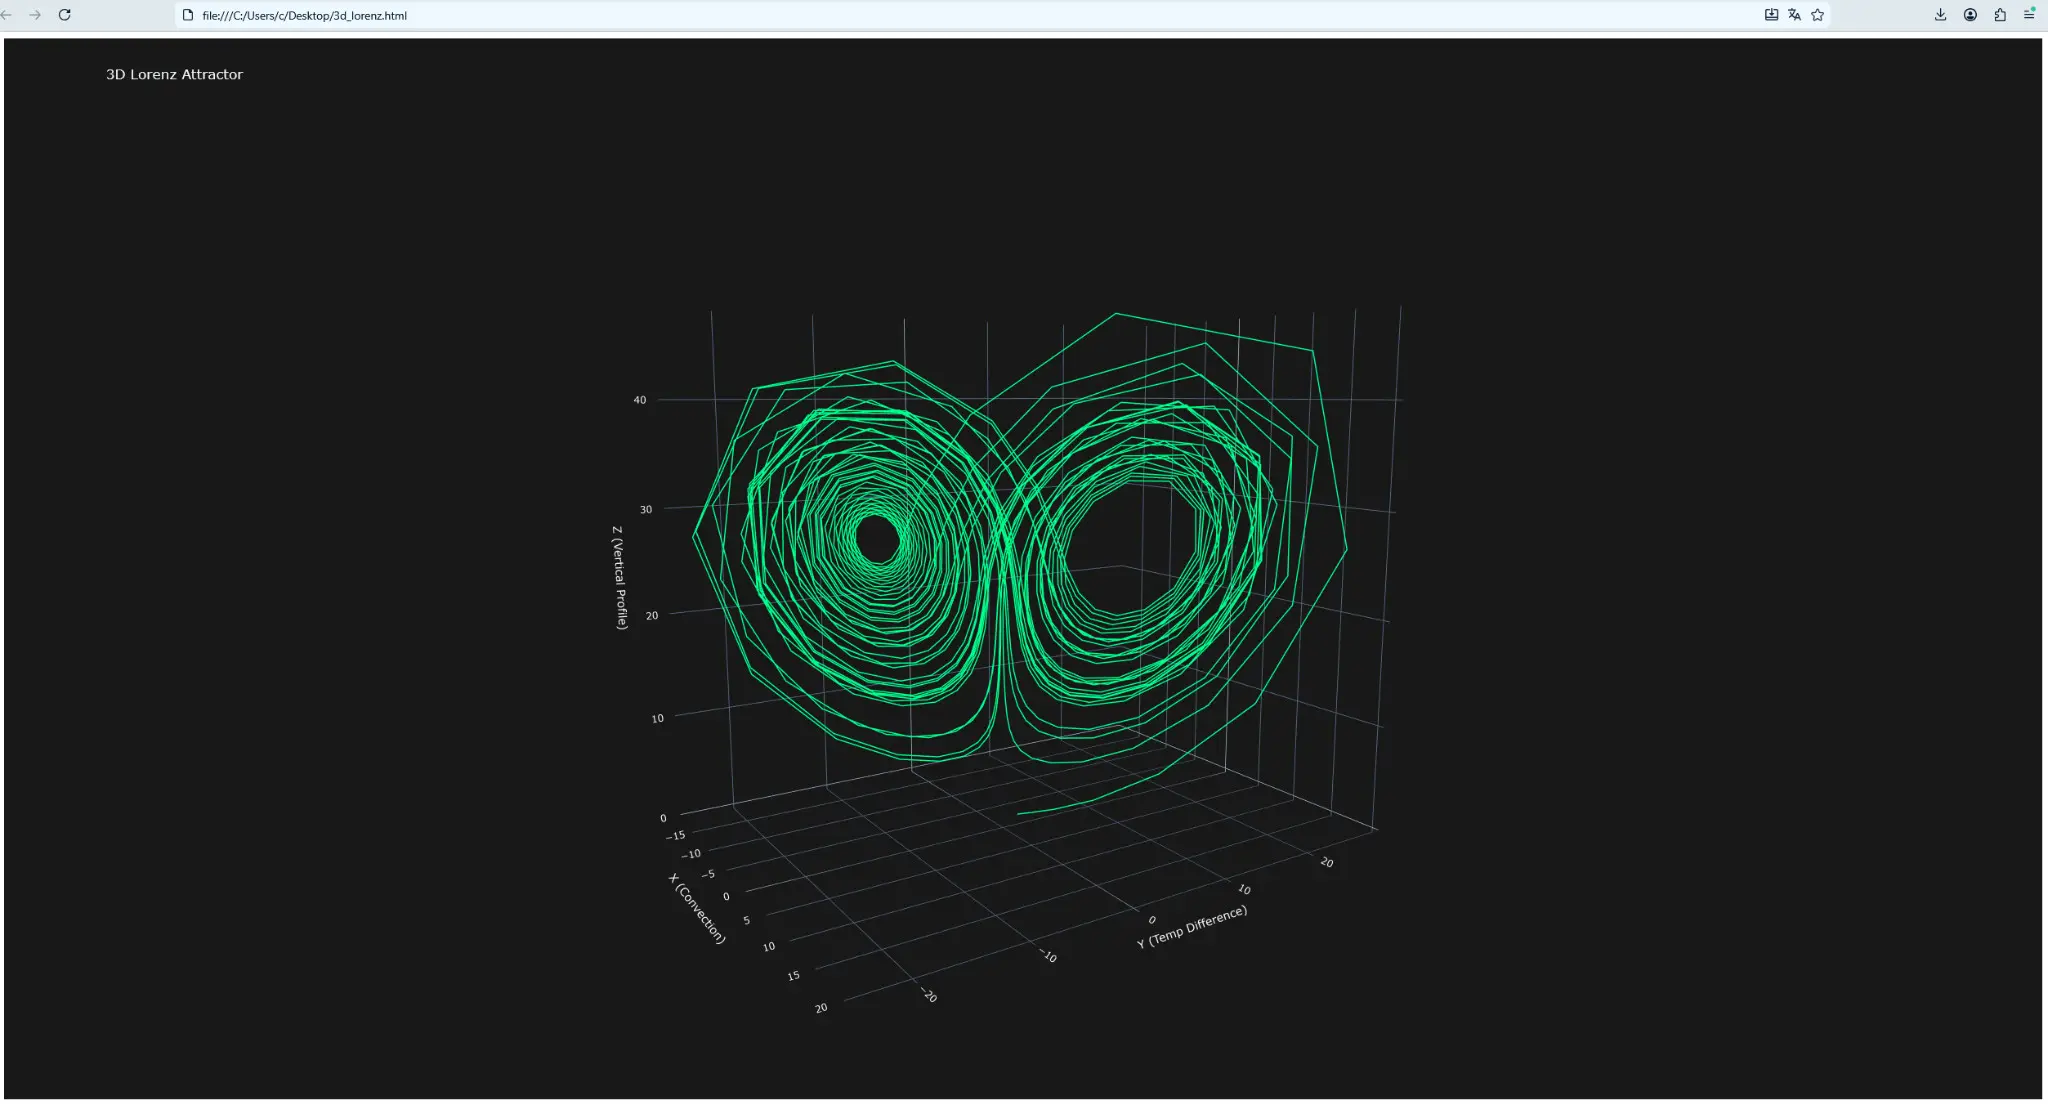Click the 3D Lorenz Attractor title

(175, 74)
